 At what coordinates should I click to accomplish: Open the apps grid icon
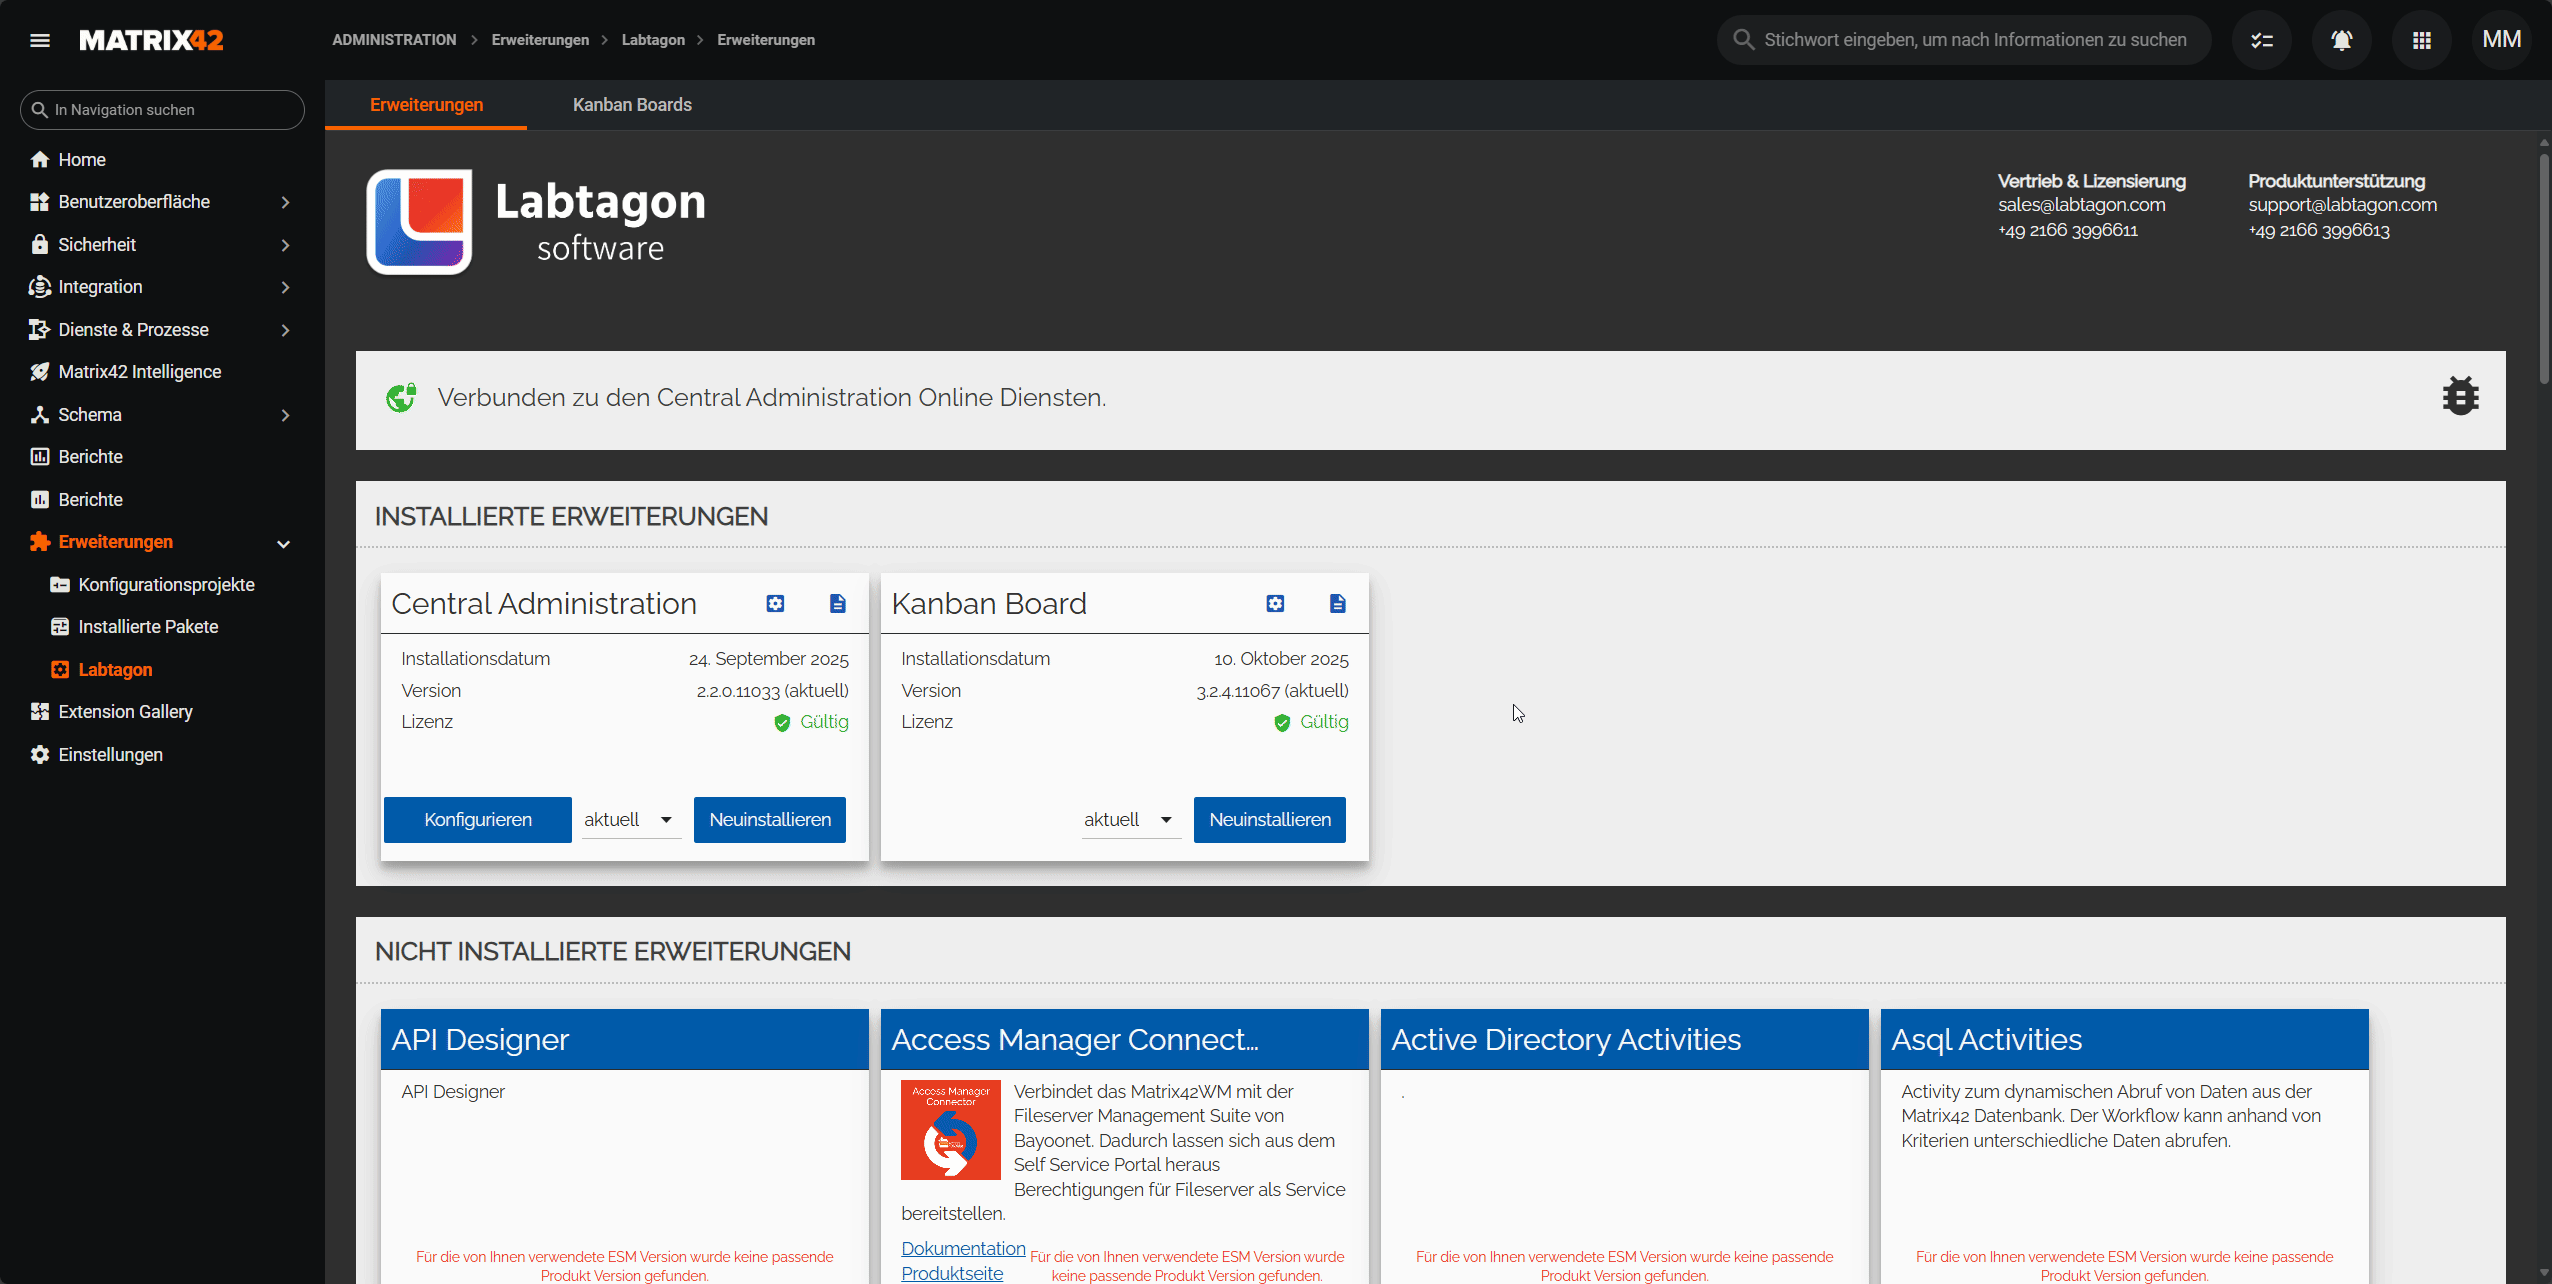(2421, 40)
